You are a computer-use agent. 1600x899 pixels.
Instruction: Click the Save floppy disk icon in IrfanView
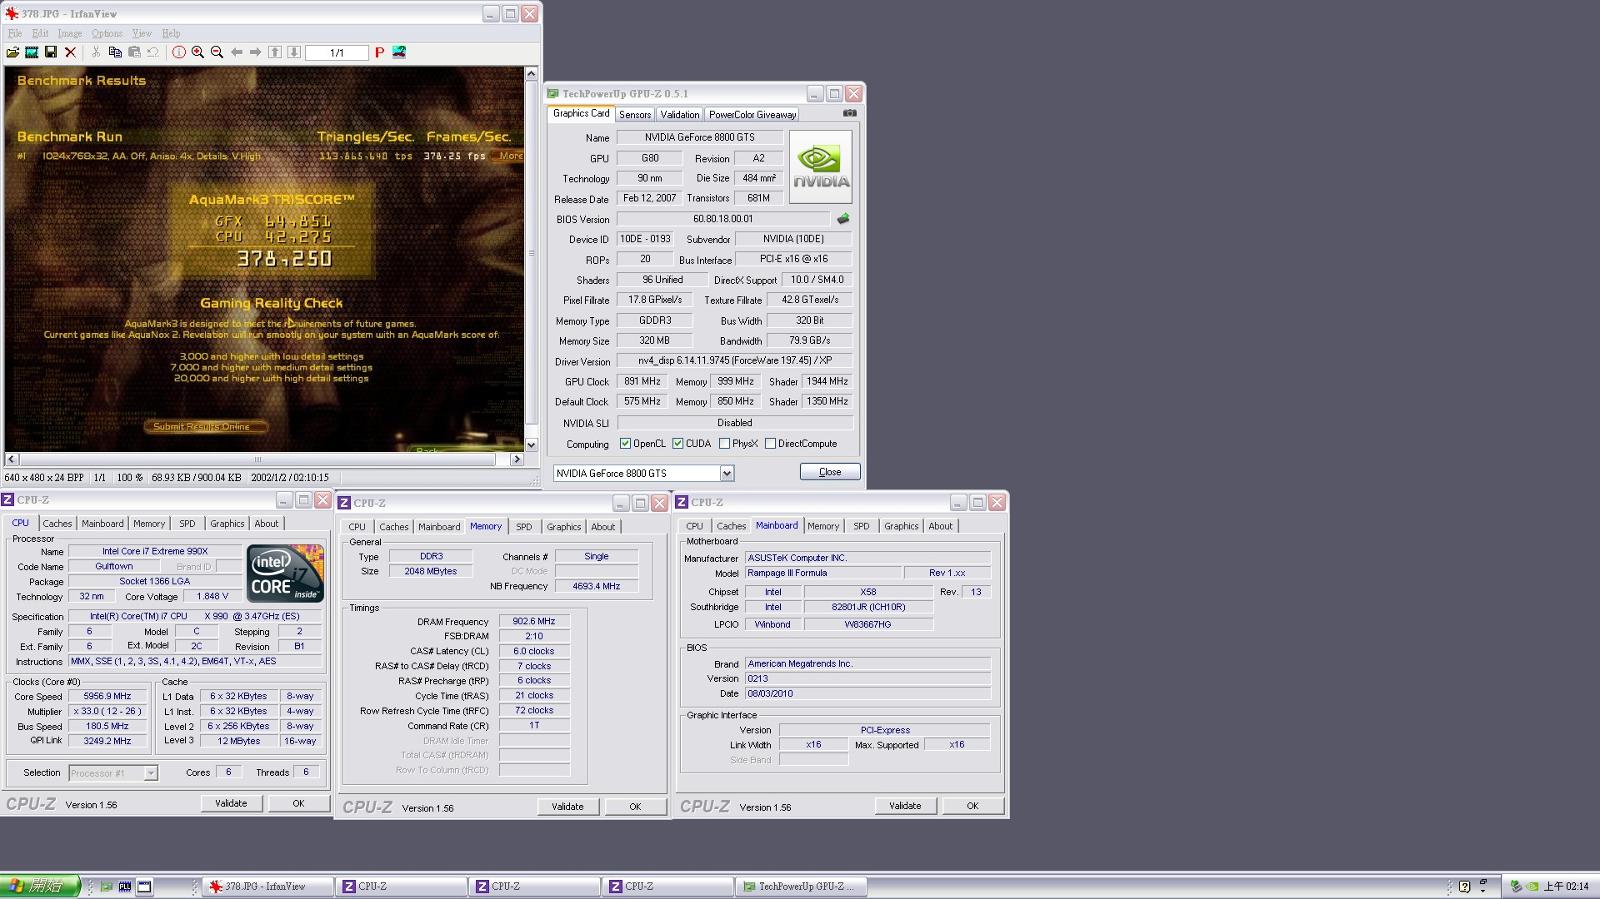[x=51, y=52]
